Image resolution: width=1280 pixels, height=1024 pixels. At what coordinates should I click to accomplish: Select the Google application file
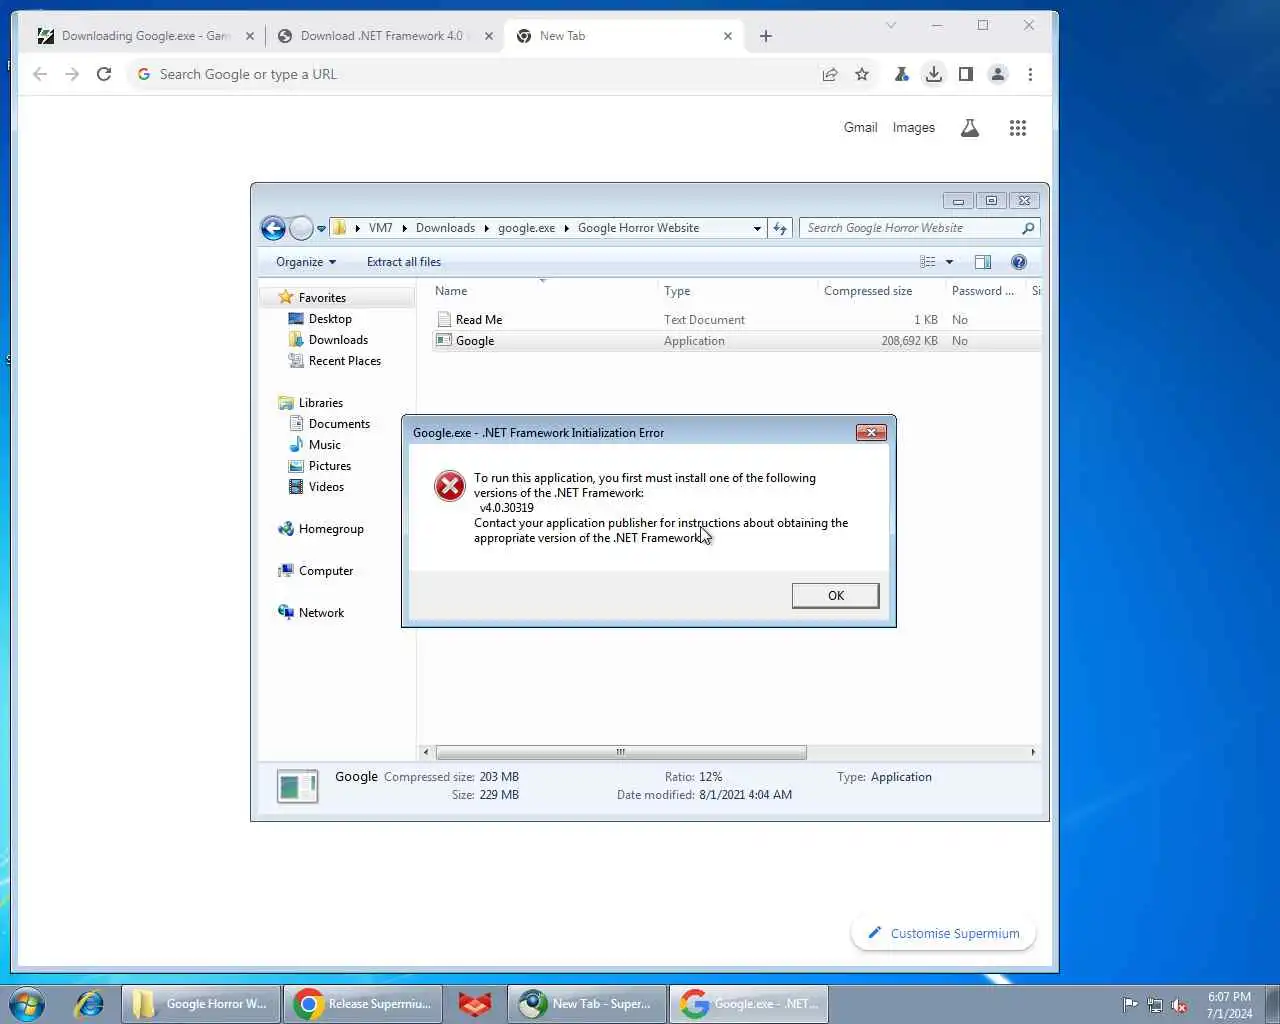click(x=475, y=341)
